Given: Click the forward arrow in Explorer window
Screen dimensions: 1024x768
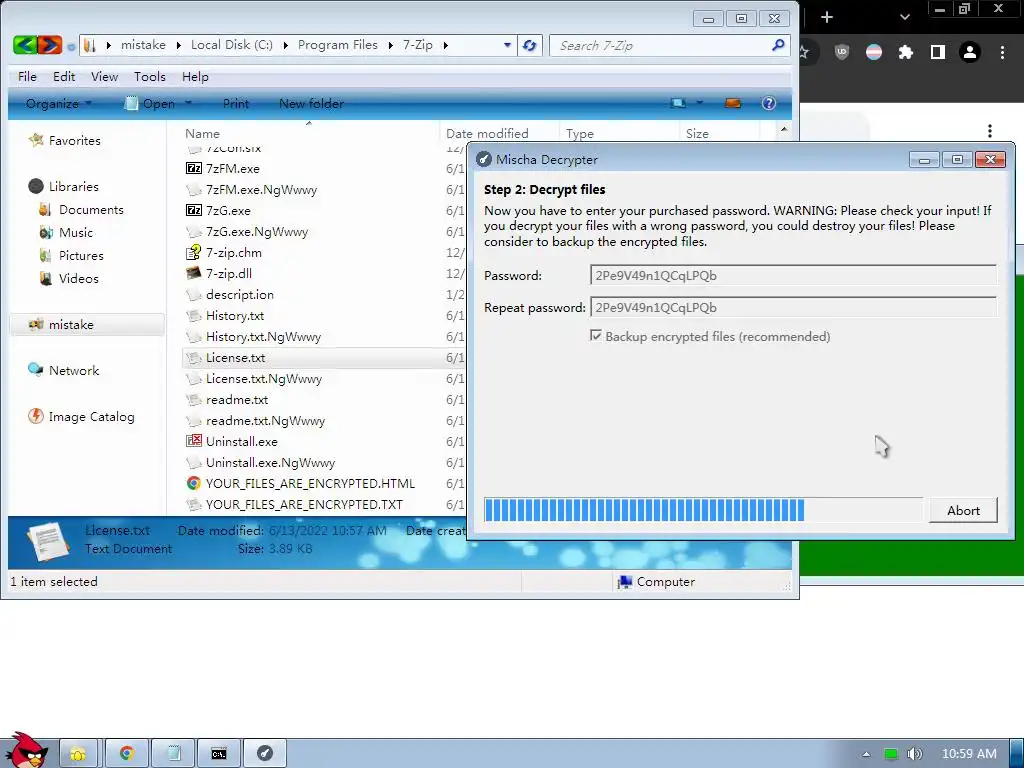Looking at the screenshot, I should pyautogui.click(x=50, y=45).
